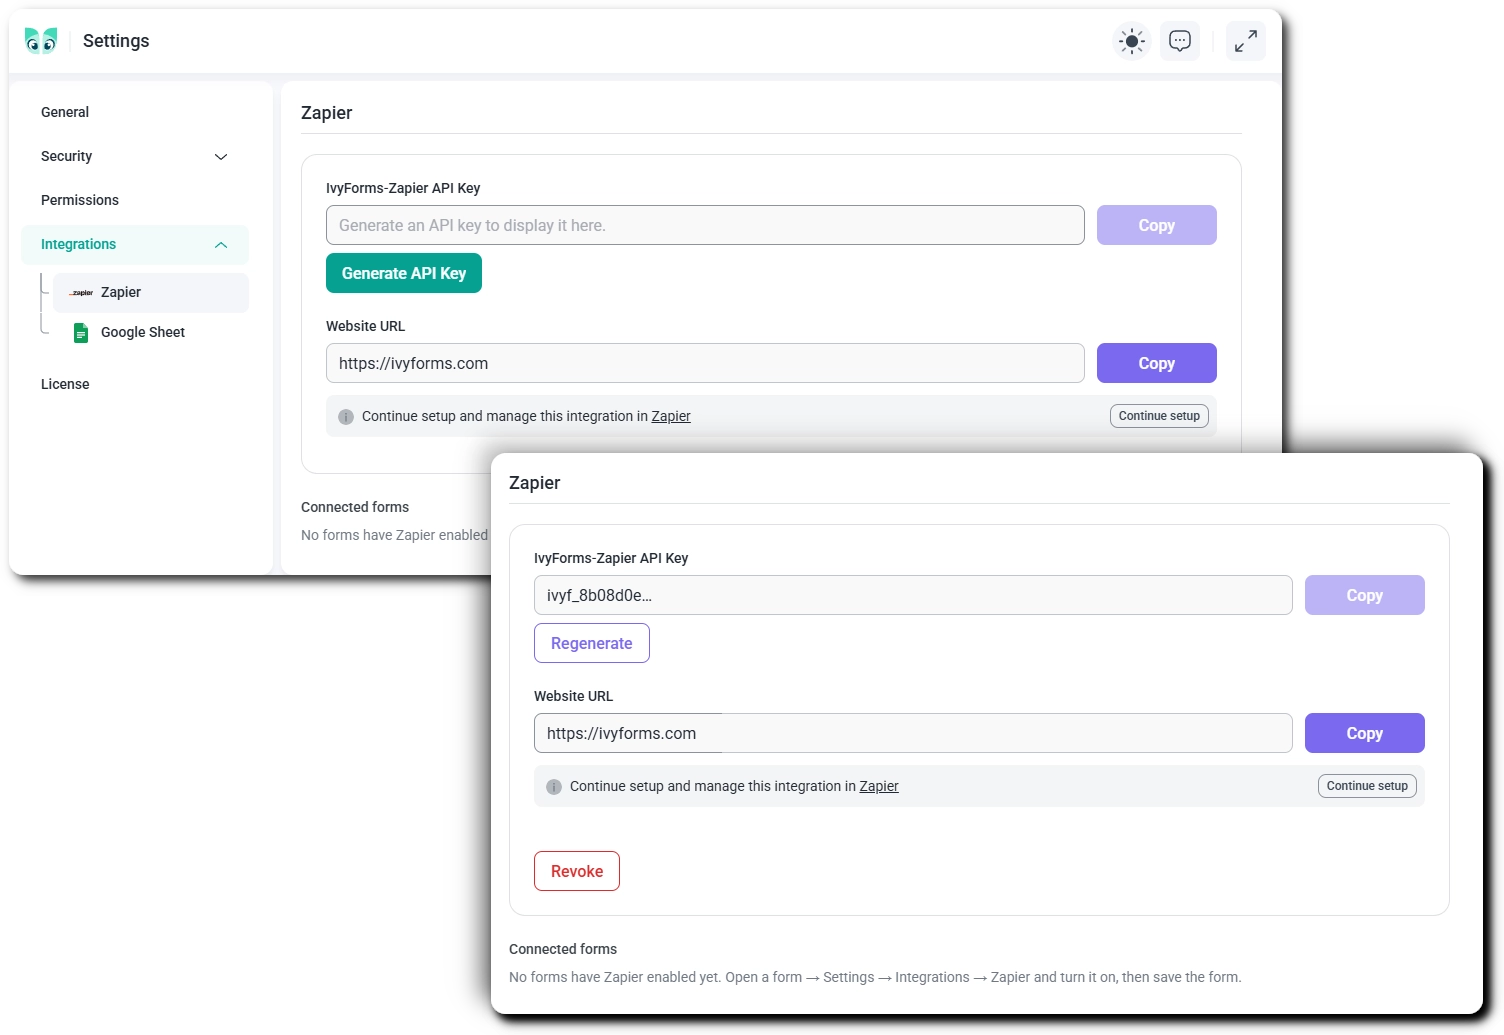
Task: Select Integrations in the sidebar
Action: click(135, 245)
